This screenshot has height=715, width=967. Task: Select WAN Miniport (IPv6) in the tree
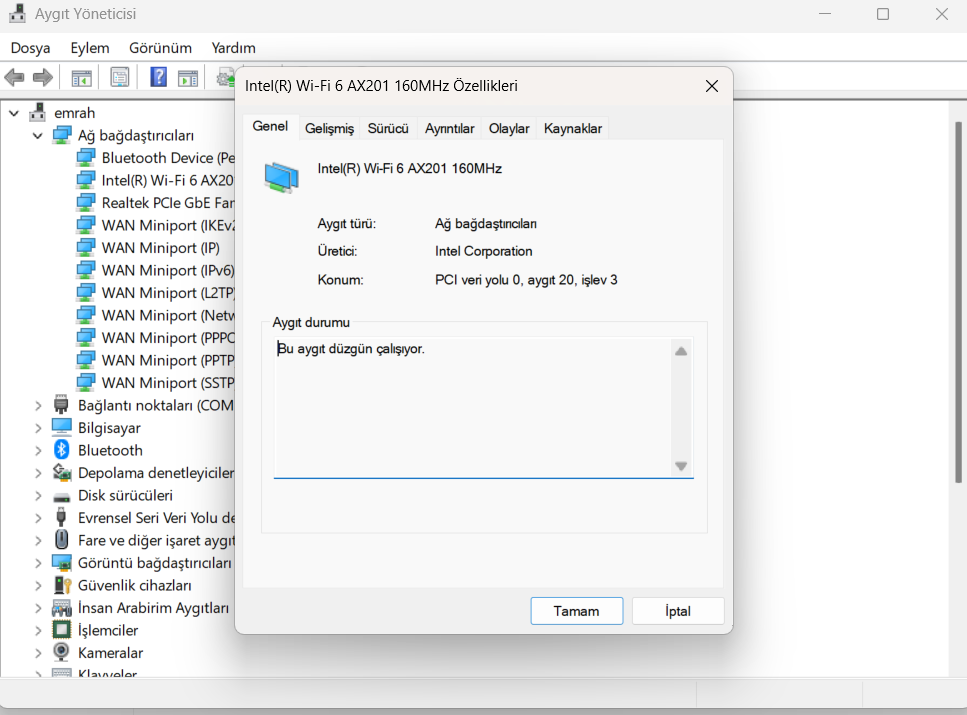[x=168, y=270]
